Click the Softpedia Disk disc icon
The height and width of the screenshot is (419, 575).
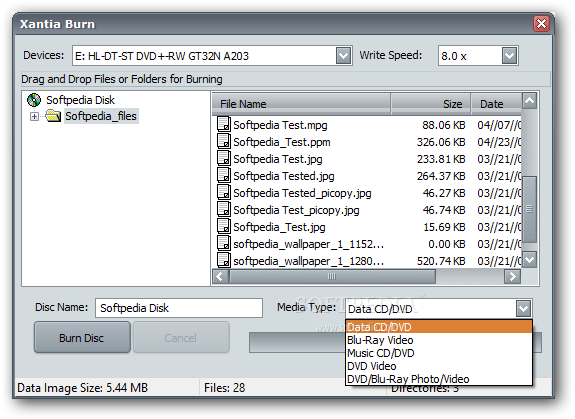tap(34, 100)
